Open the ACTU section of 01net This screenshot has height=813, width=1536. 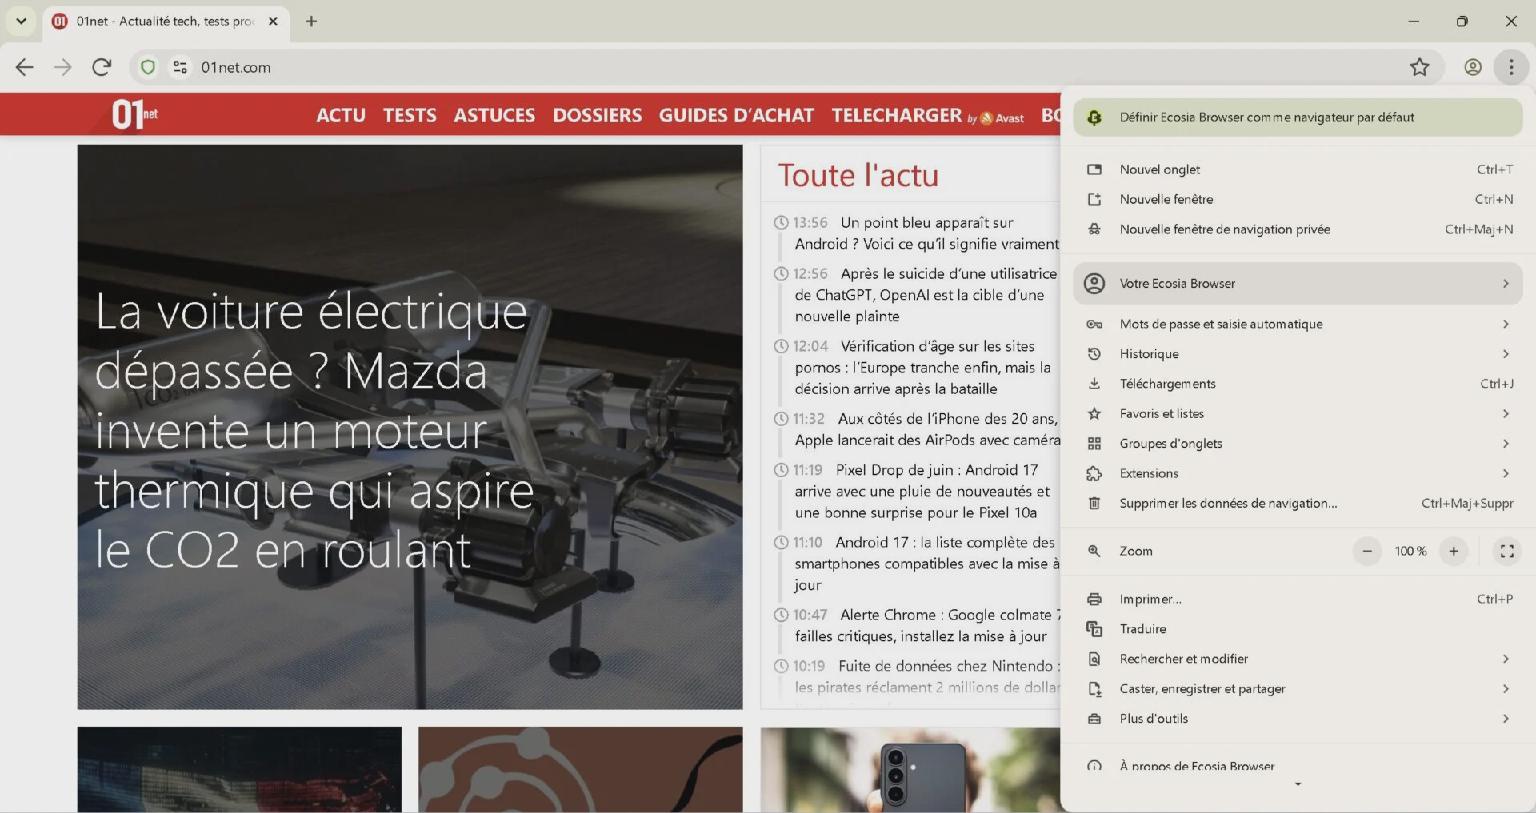tap(341, 115)
